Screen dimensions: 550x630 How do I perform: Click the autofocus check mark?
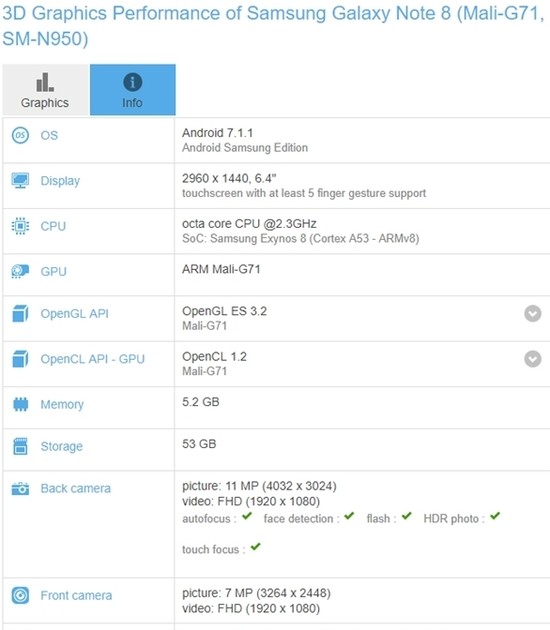pos(247,516)
